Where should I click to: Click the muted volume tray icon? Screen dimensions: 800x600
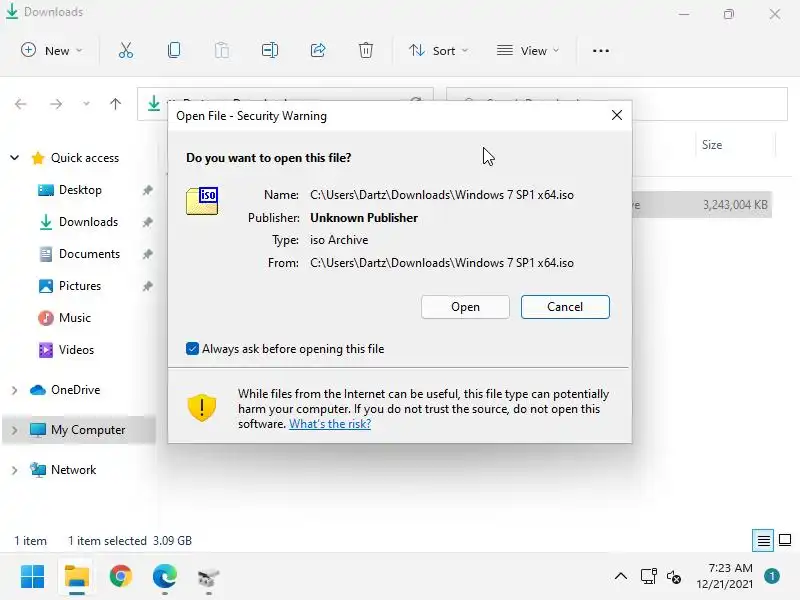click(673, 577)
